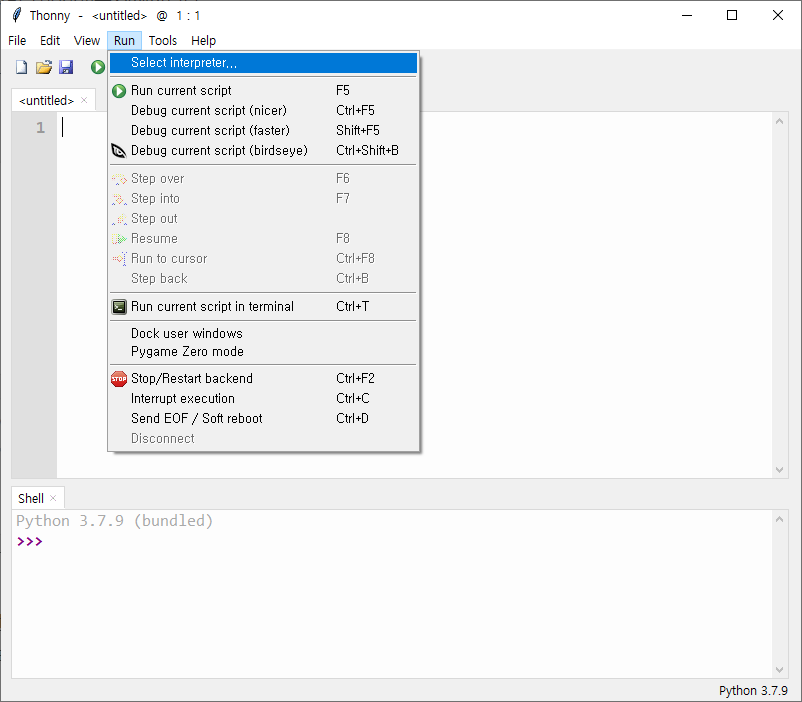Screen dimensions: 802x702
Task: Open the Tools menu
Action: click(x=163, y=40)
